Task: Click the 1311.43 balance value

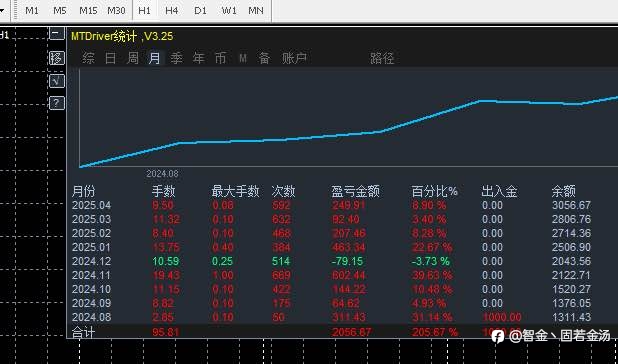Action: pos(571,317)
